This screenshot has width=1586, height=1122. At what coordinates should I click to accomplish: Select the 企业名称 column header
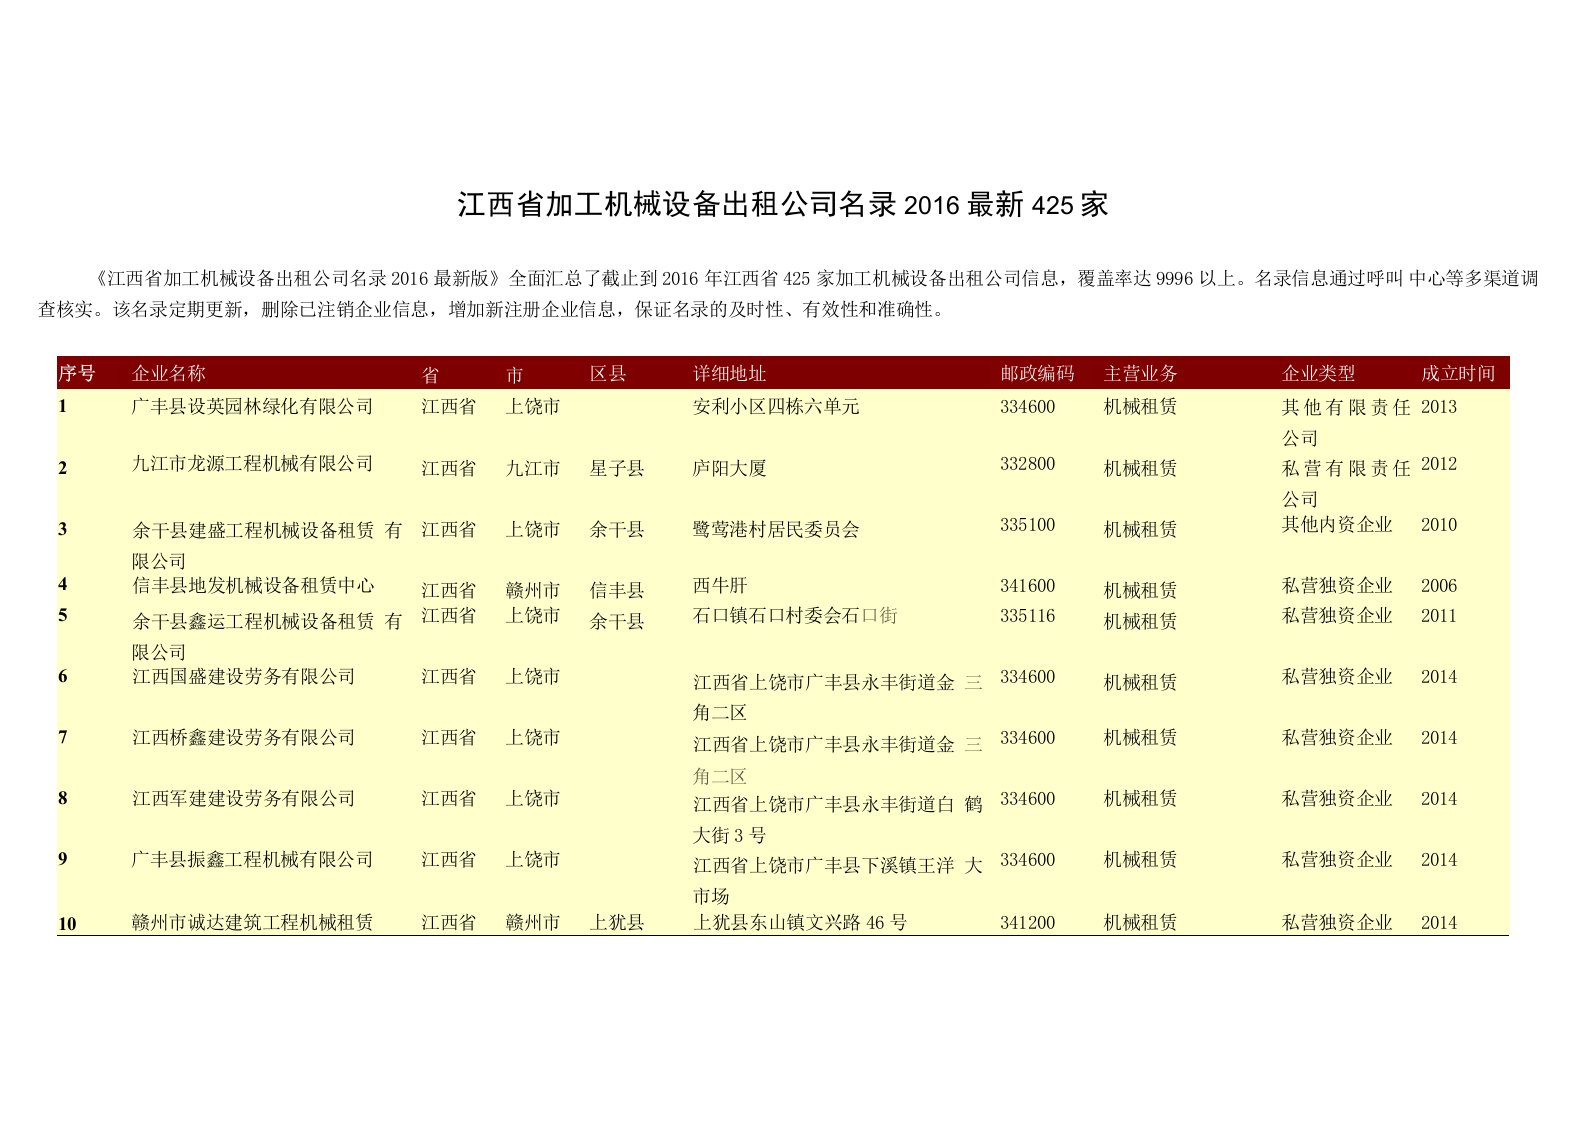169,373
